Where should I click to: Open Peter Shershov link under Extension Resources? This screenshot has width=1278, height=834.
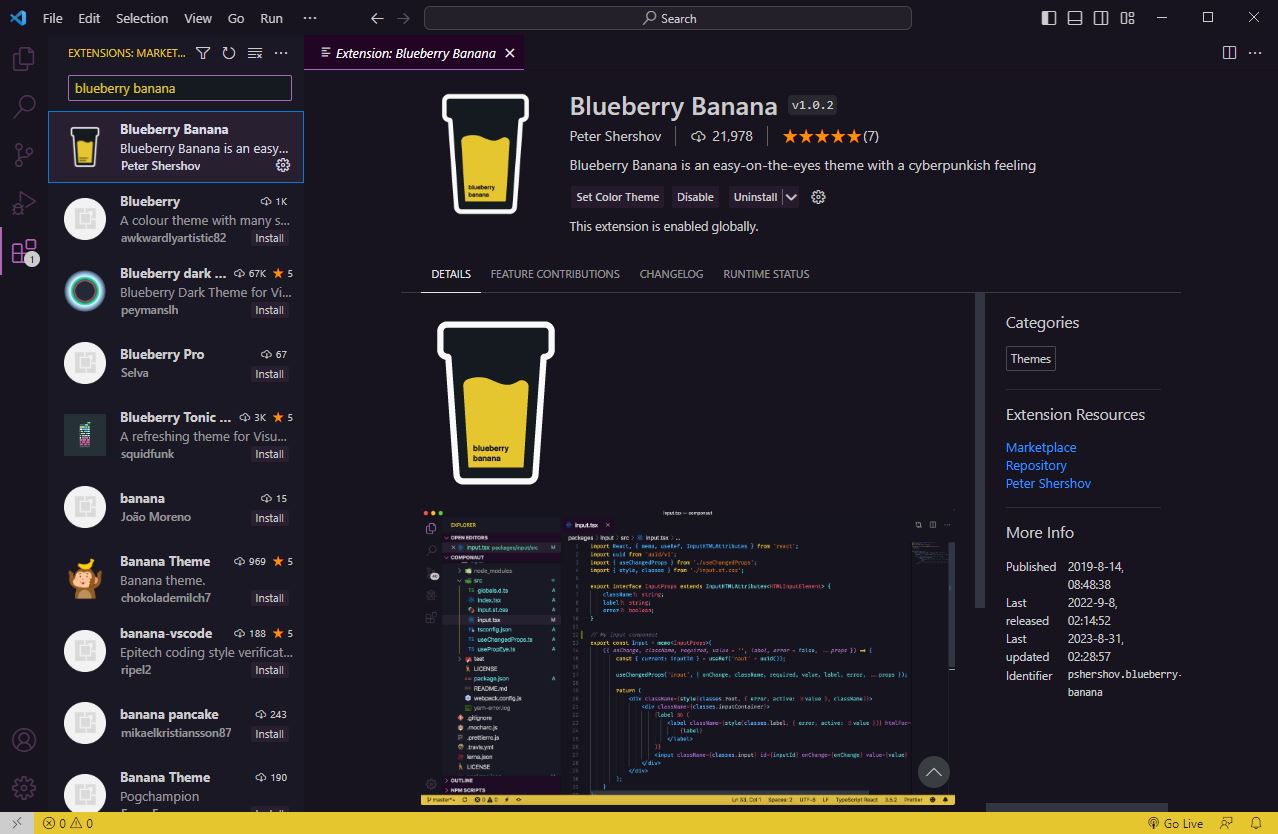1048,483
